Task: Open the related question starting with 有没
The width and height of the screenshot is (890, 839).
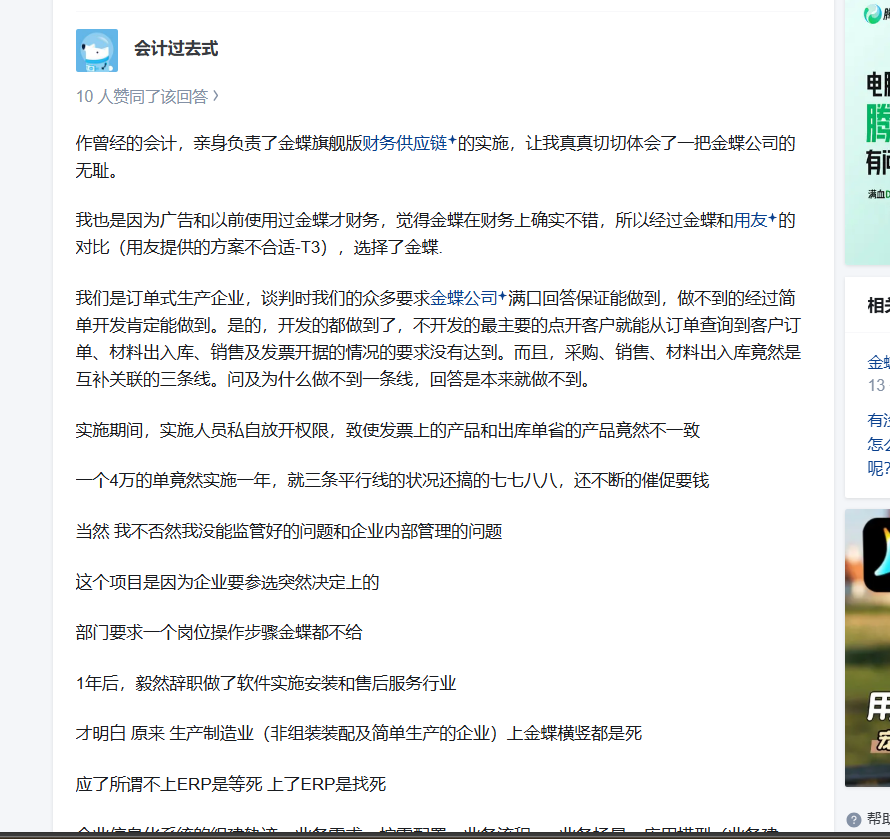Action: click(878, 444)
